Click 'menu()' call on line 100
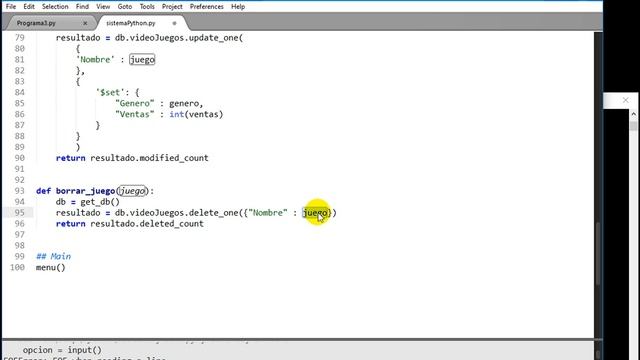640x360 pixels. 51,267
